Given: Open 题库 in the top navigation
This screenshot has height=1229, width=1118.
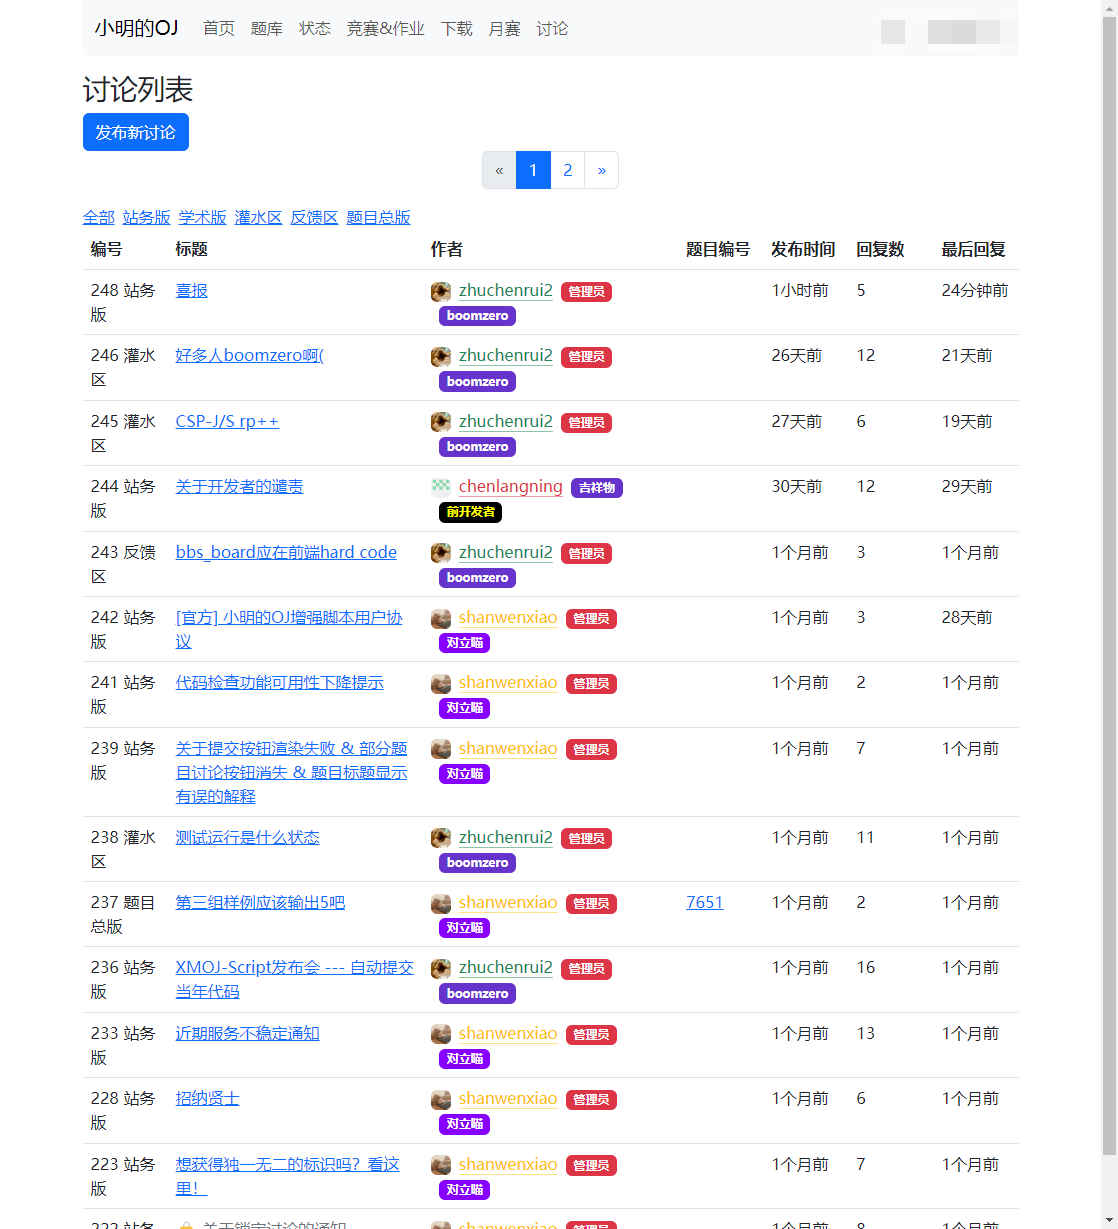Looking at the screenshot, I should (x=266, y=29).
